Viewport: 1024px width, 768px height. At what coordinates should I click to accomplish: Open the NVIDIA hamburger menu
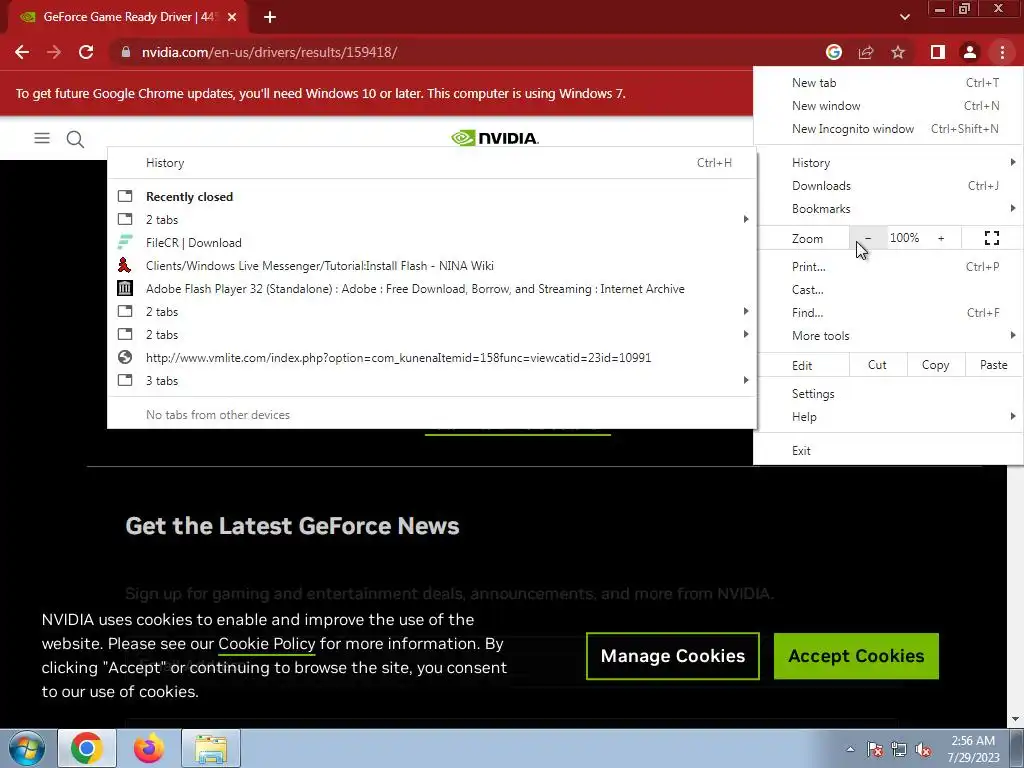(42, 138)
